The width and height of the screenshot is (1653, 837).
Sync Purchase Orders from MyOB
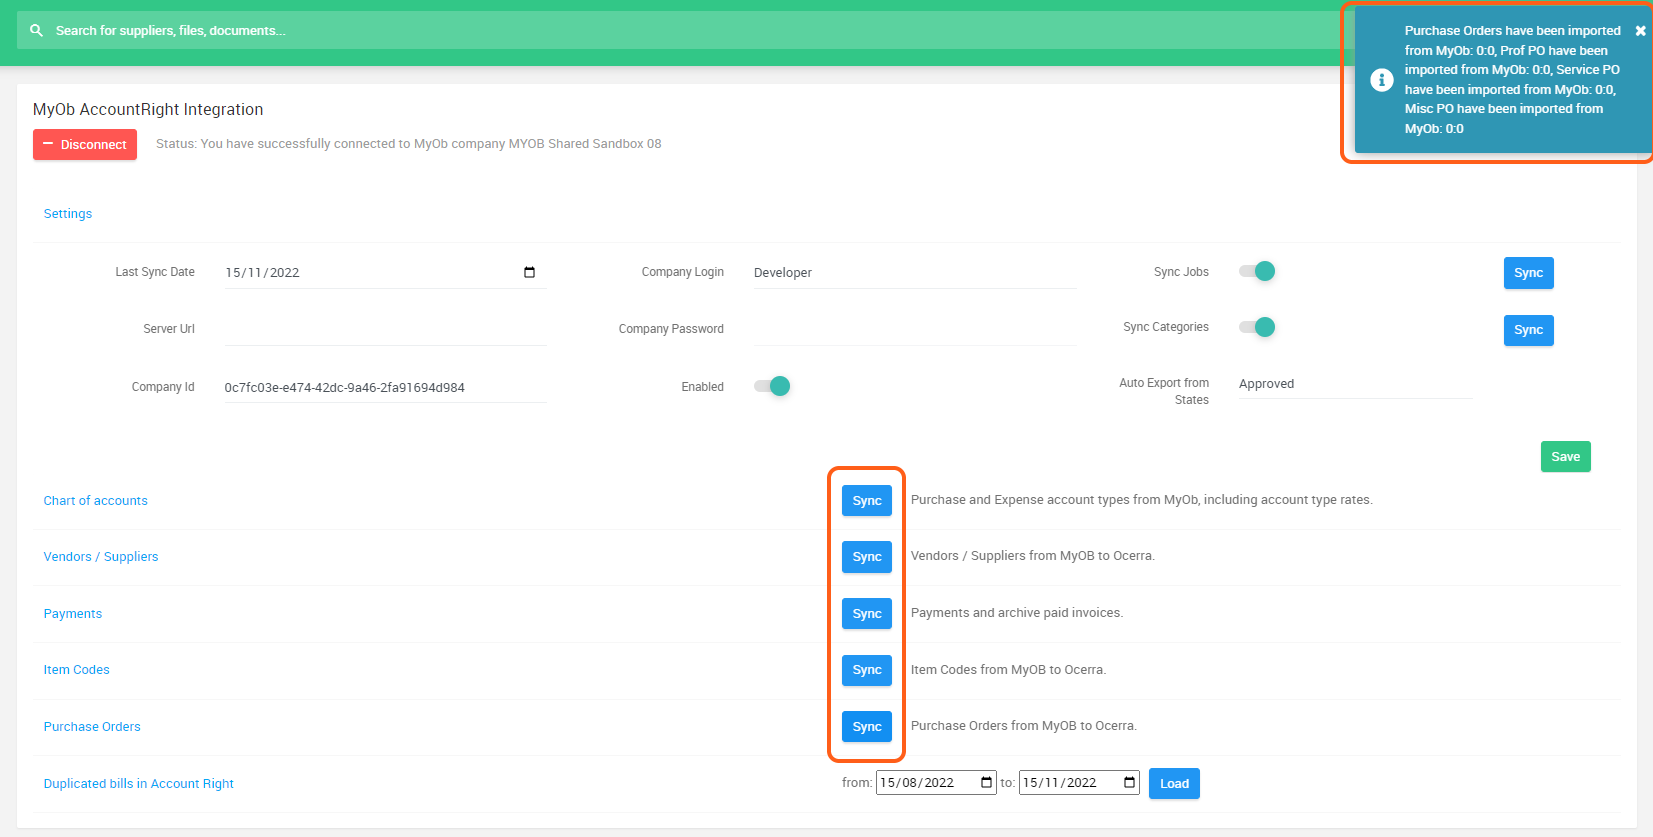click(867, 727)
